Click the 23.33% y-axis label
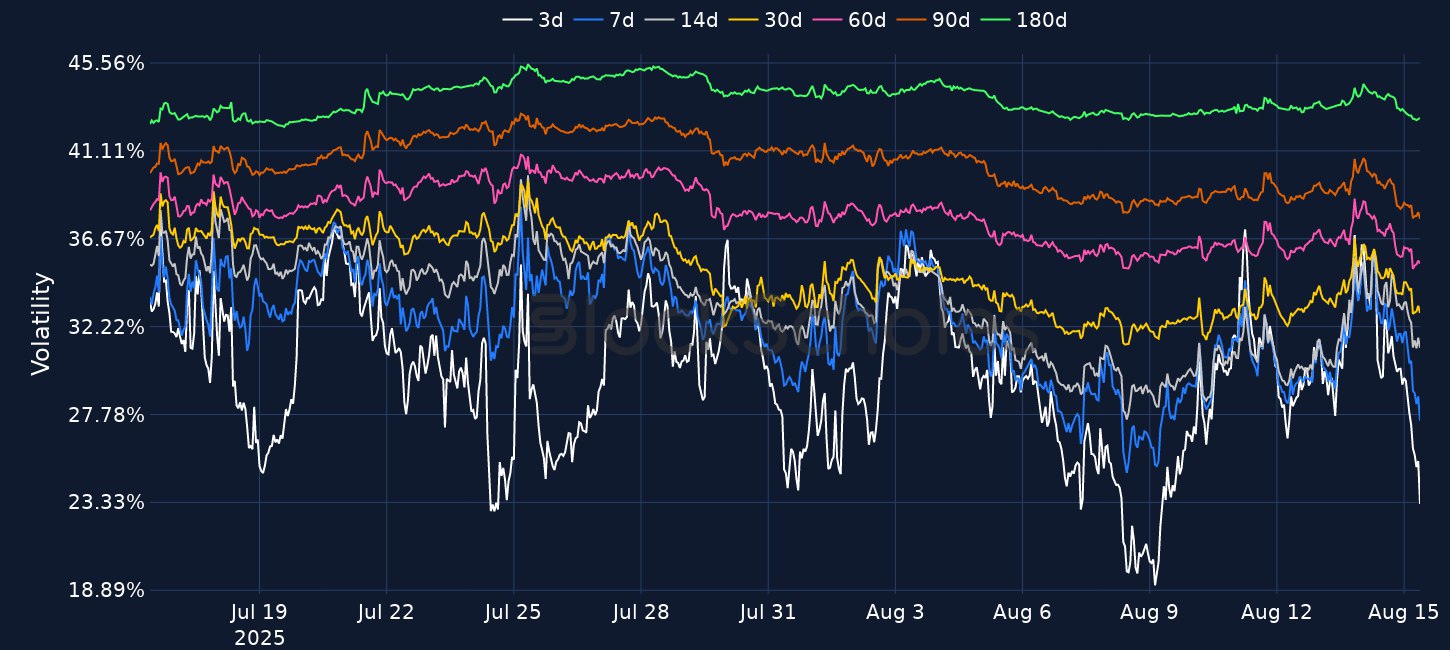 click(x=106, y=502)
